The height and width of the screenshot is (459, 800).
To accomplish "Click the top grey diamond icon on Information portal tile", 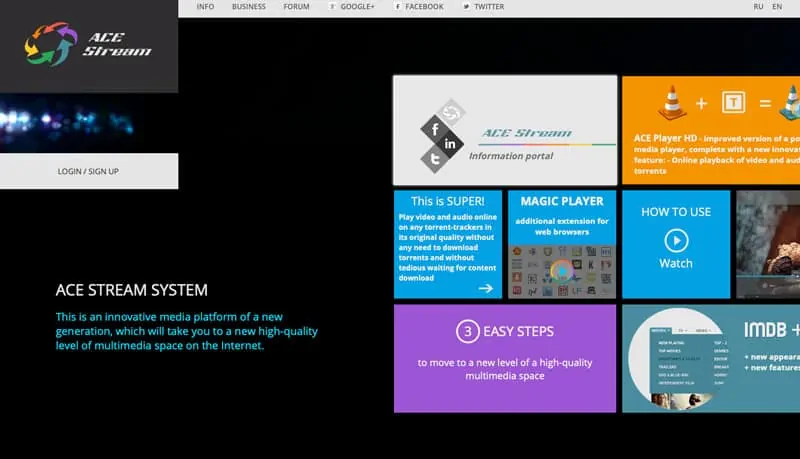I will click(451, 113).
